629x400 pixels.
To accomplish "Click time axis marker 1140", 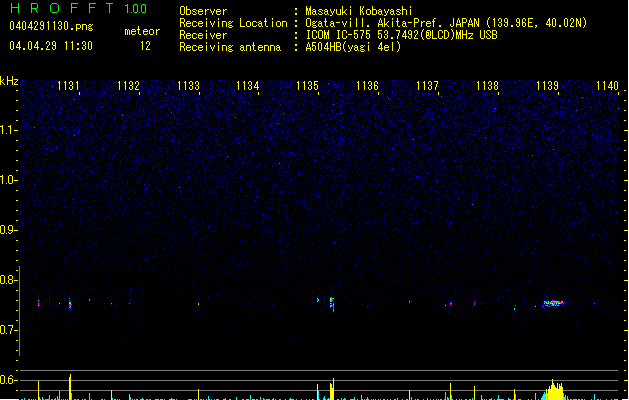I will tap(607, 85).
